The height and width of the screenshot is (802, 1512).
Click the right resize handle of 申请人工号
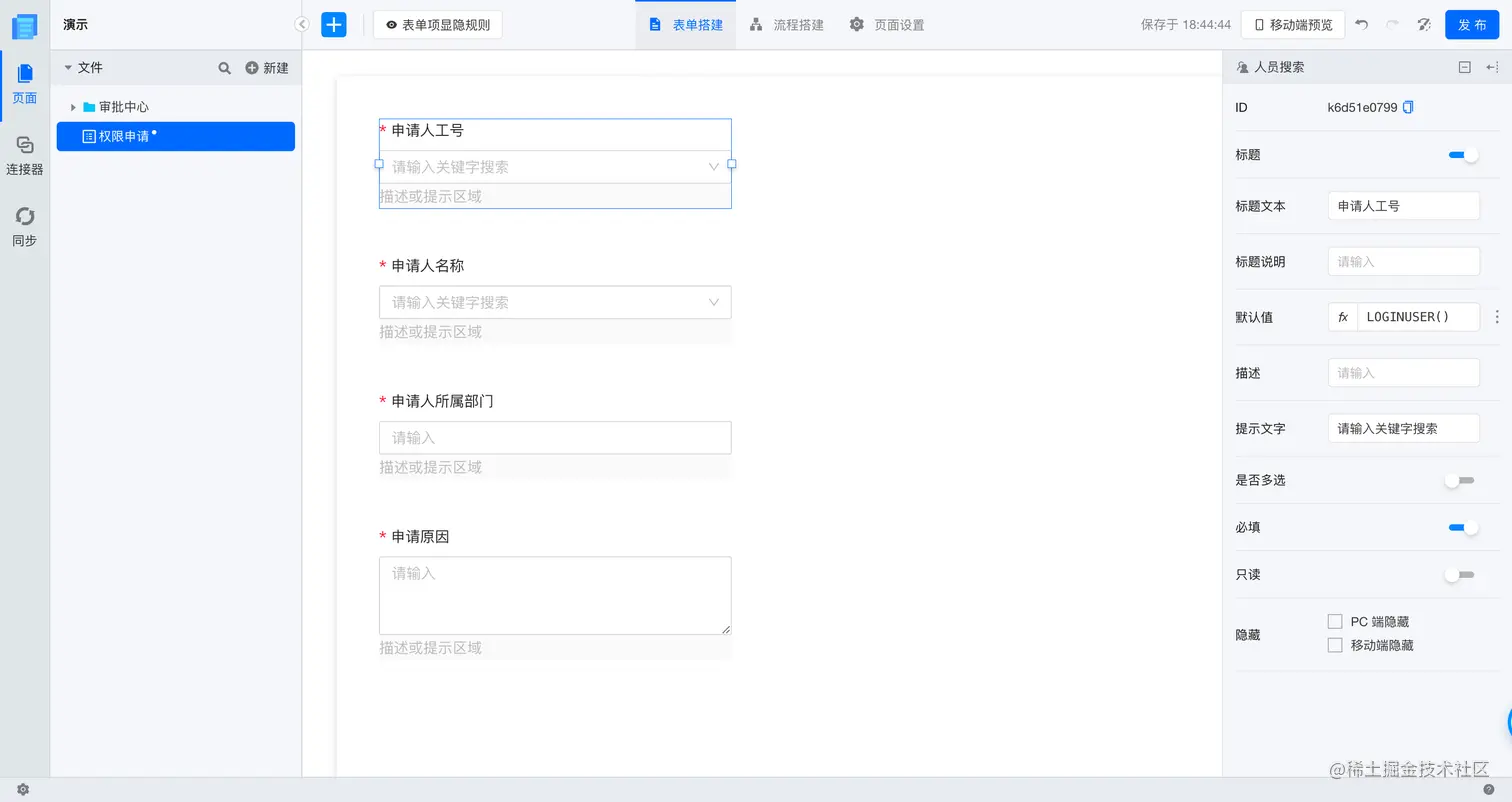pyautogui.click(x=732, y=164)
